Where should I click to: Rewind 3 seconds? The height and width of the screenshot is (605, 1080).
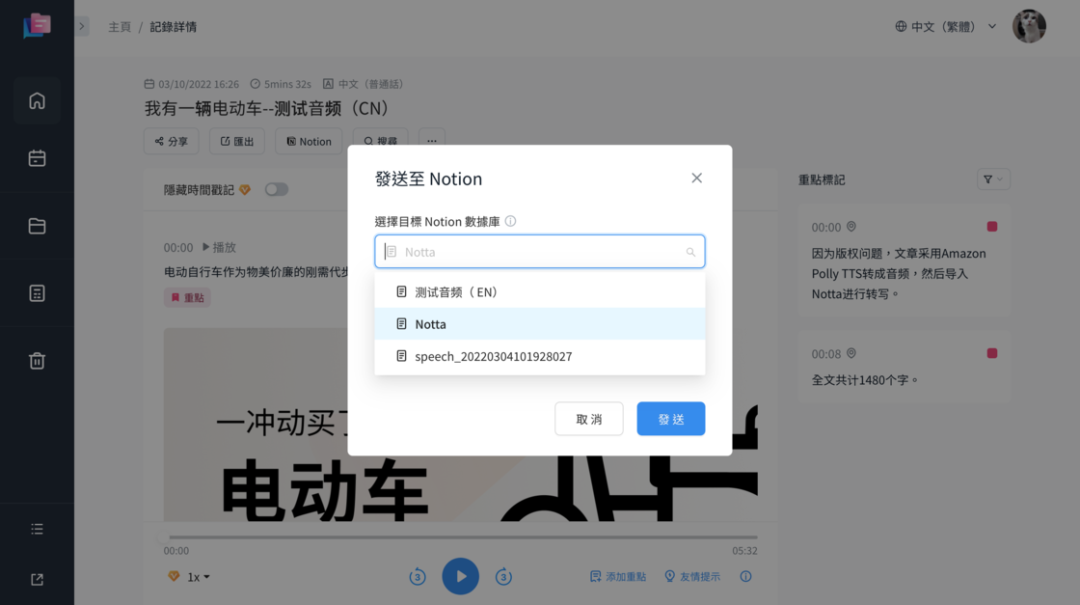point(417,577)
